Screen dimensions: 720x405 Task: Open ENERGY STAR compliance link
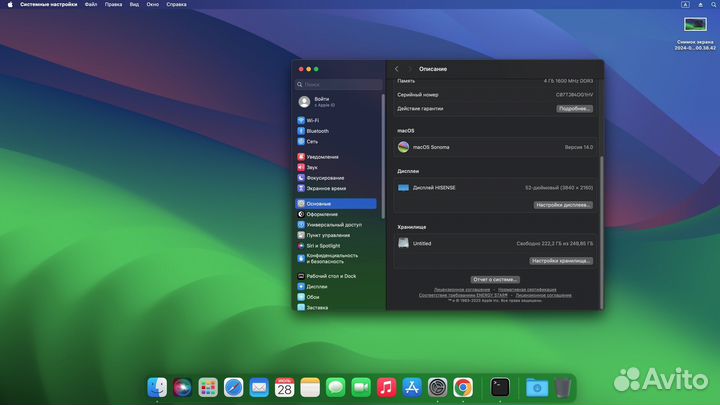[x=463, y=295]
